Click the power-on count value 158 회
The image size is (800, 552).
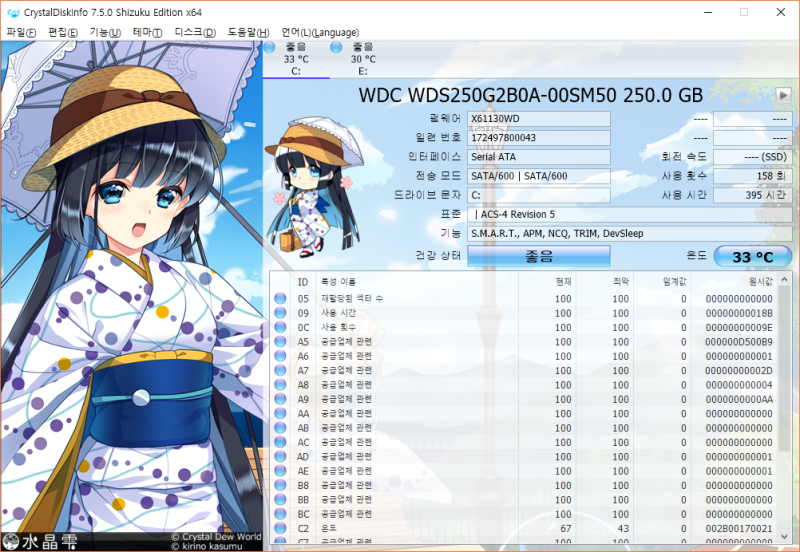(x=753, y=176)
